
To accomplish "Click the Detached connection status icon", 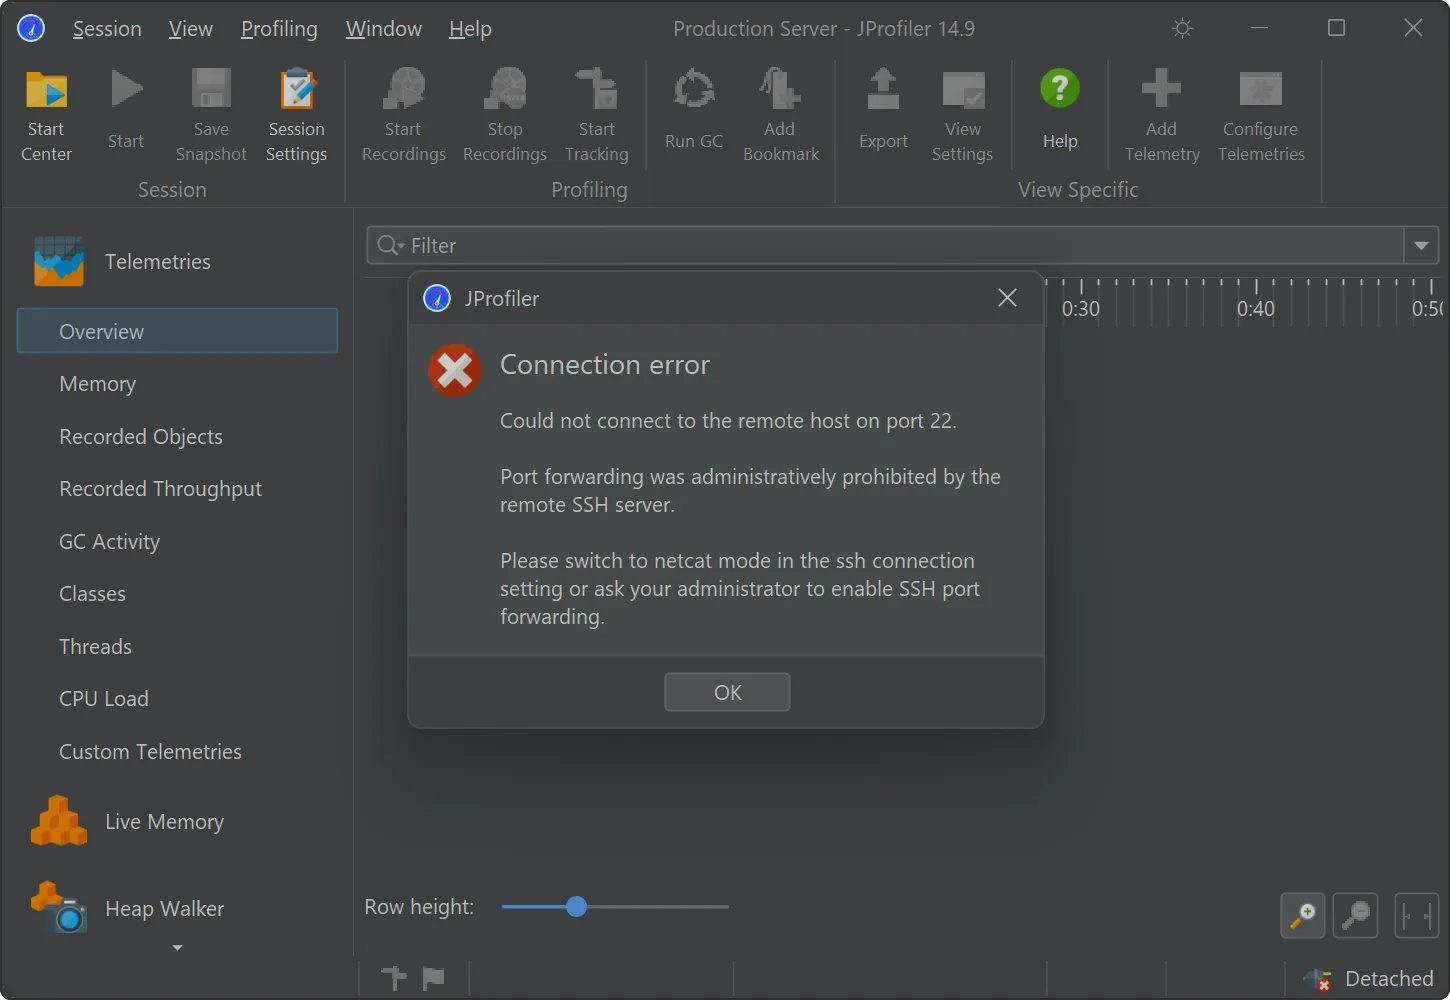I will (1318, 979).
